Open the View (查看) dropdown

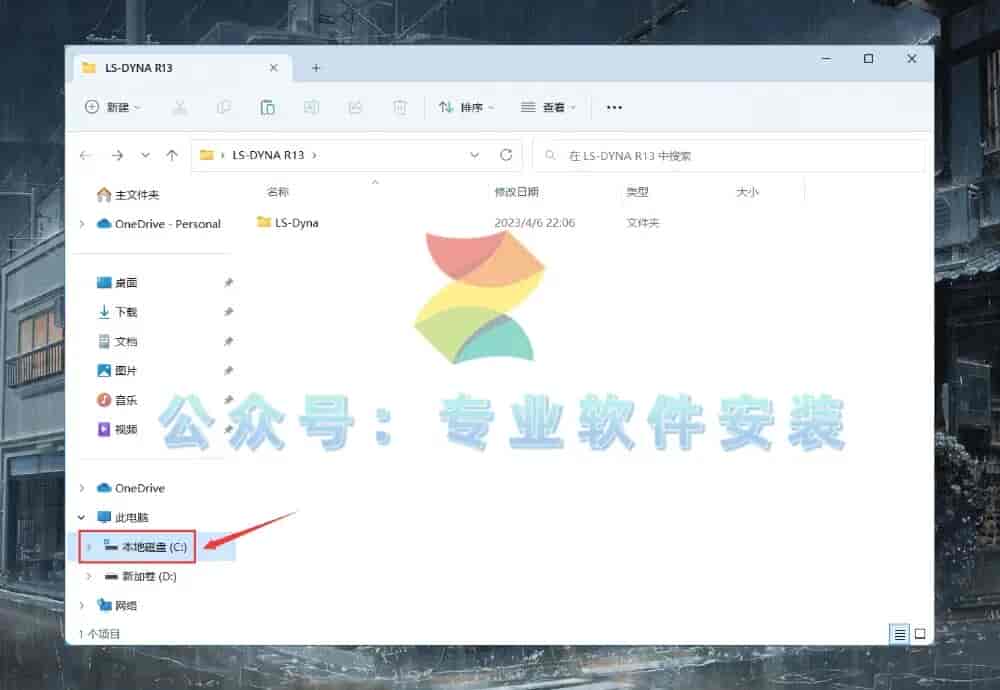pos(548,107)
